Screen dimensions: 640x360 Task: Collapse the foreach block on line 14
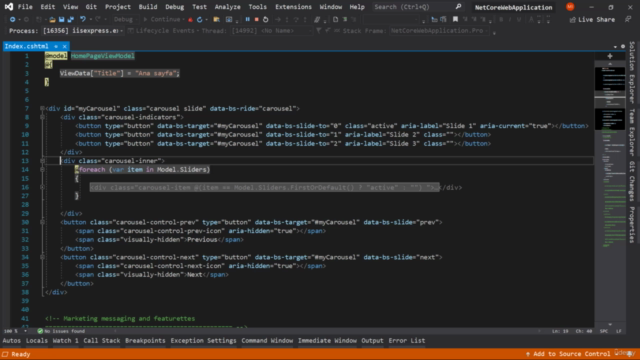(x=42, y=169)
